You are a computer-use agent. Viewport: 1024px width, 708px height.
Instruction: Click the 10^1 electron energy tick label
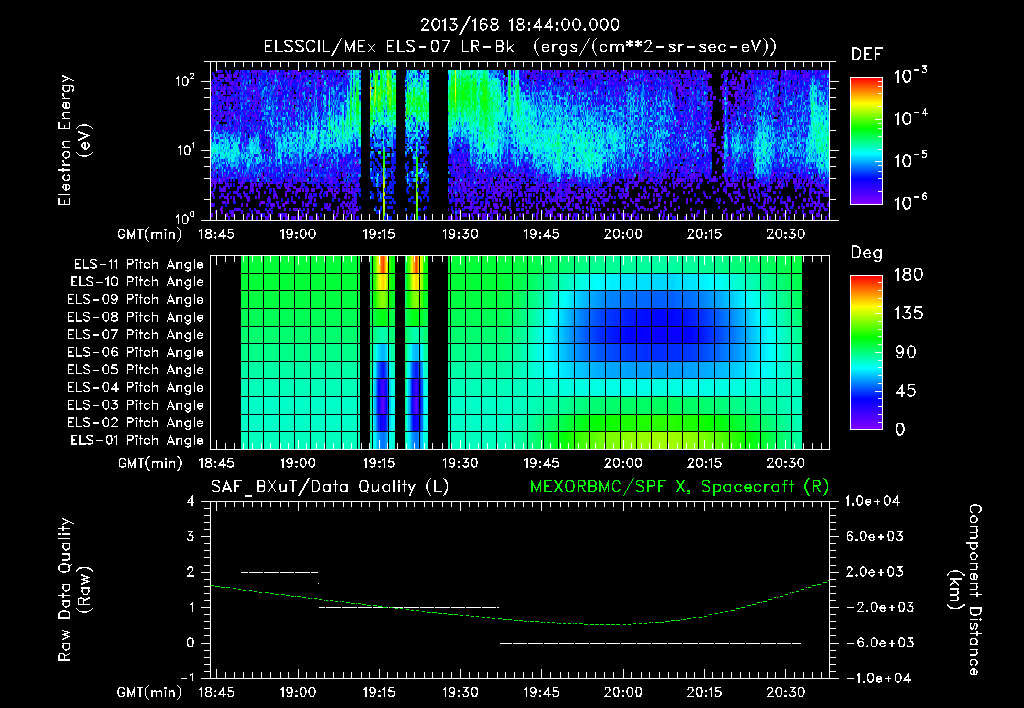[185, 150]
